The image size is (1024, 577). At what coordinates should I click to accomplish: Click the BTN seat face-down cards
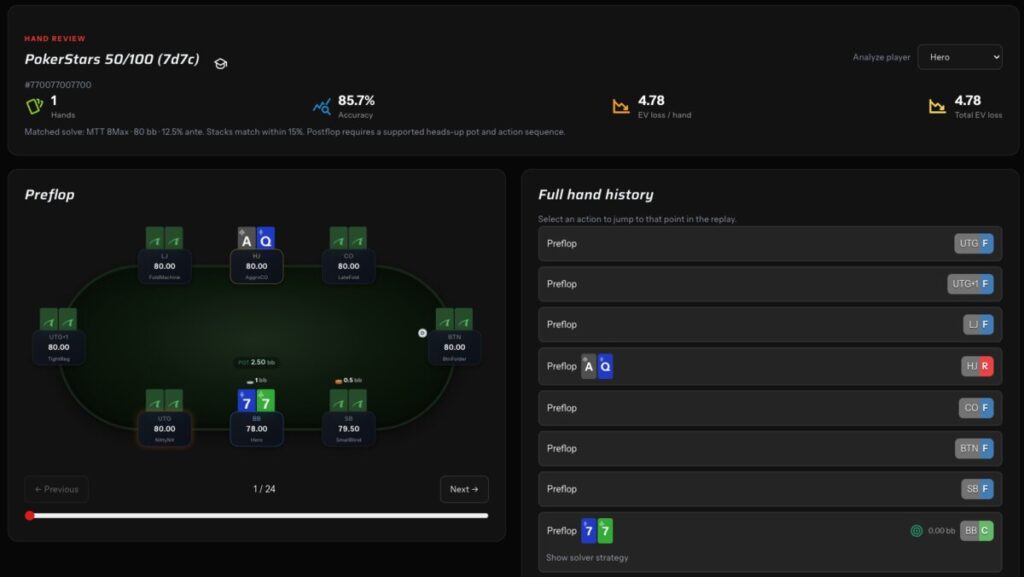[454, 319]
